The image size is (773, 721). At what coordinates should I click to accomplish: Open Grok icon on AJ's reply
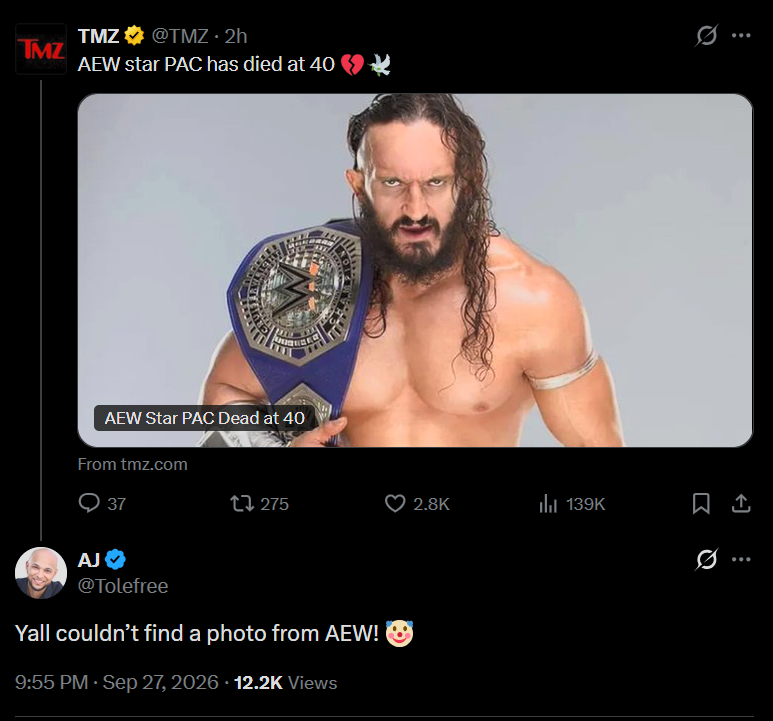(x=706, y=559)
